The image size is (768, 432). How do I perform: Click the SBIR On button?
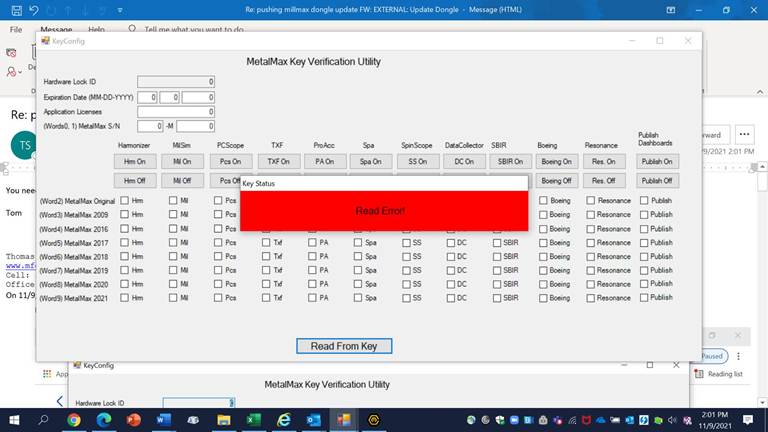pos(510,162)
